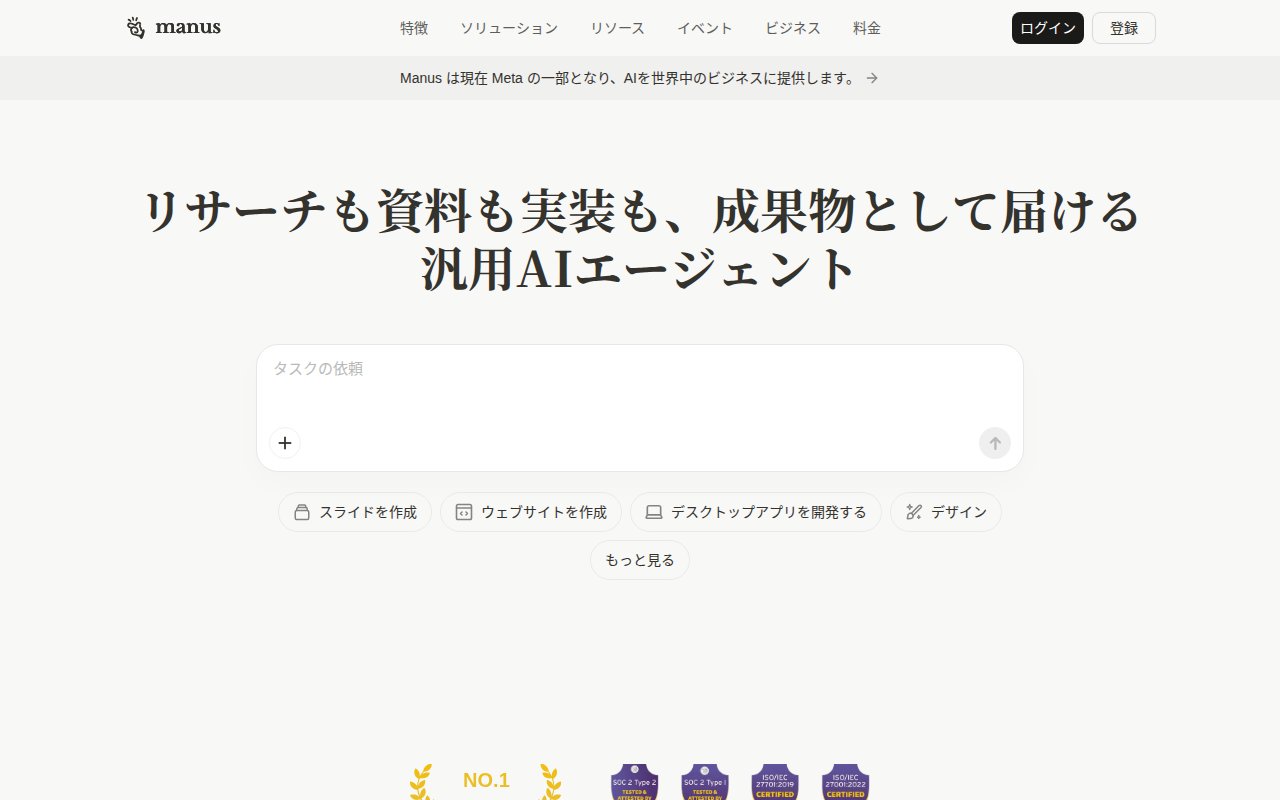The width and height of the screenshot is (1280, 800).
Task: Open the ソリューション navigation menu
Action: (509, 28)
